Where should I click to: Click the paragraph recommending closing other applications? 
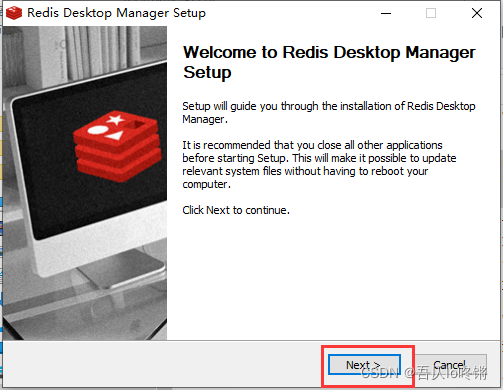pyautogui.click(x=319, y=164)
